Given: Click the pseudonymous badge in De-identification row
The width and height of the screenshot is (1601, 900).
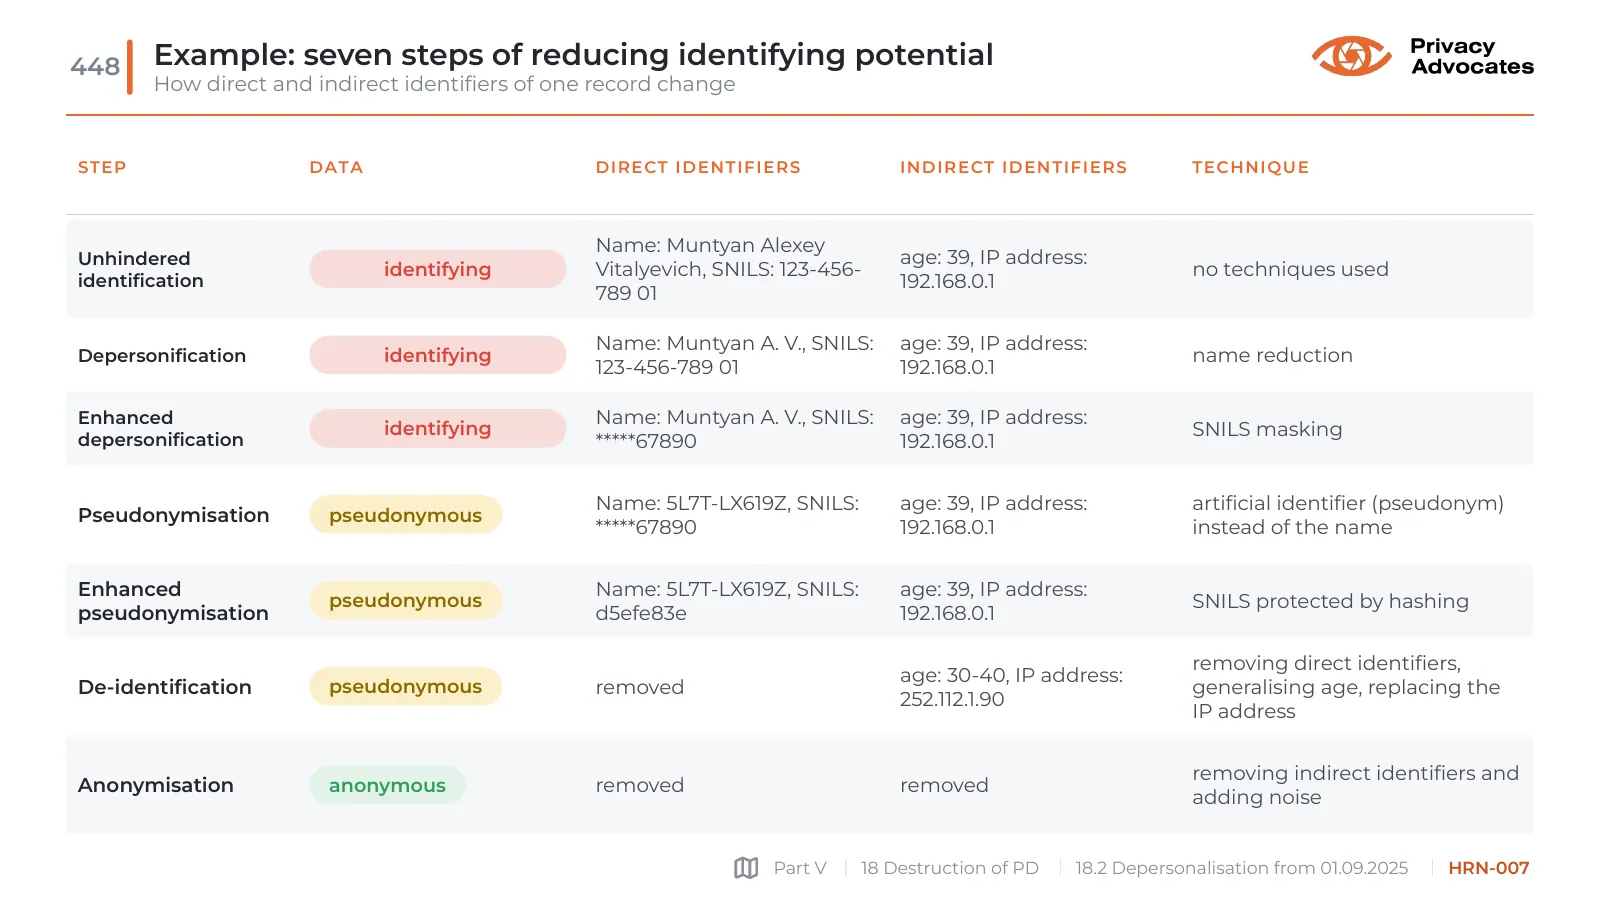Looking at the screenshot, I should pos(406,687).
